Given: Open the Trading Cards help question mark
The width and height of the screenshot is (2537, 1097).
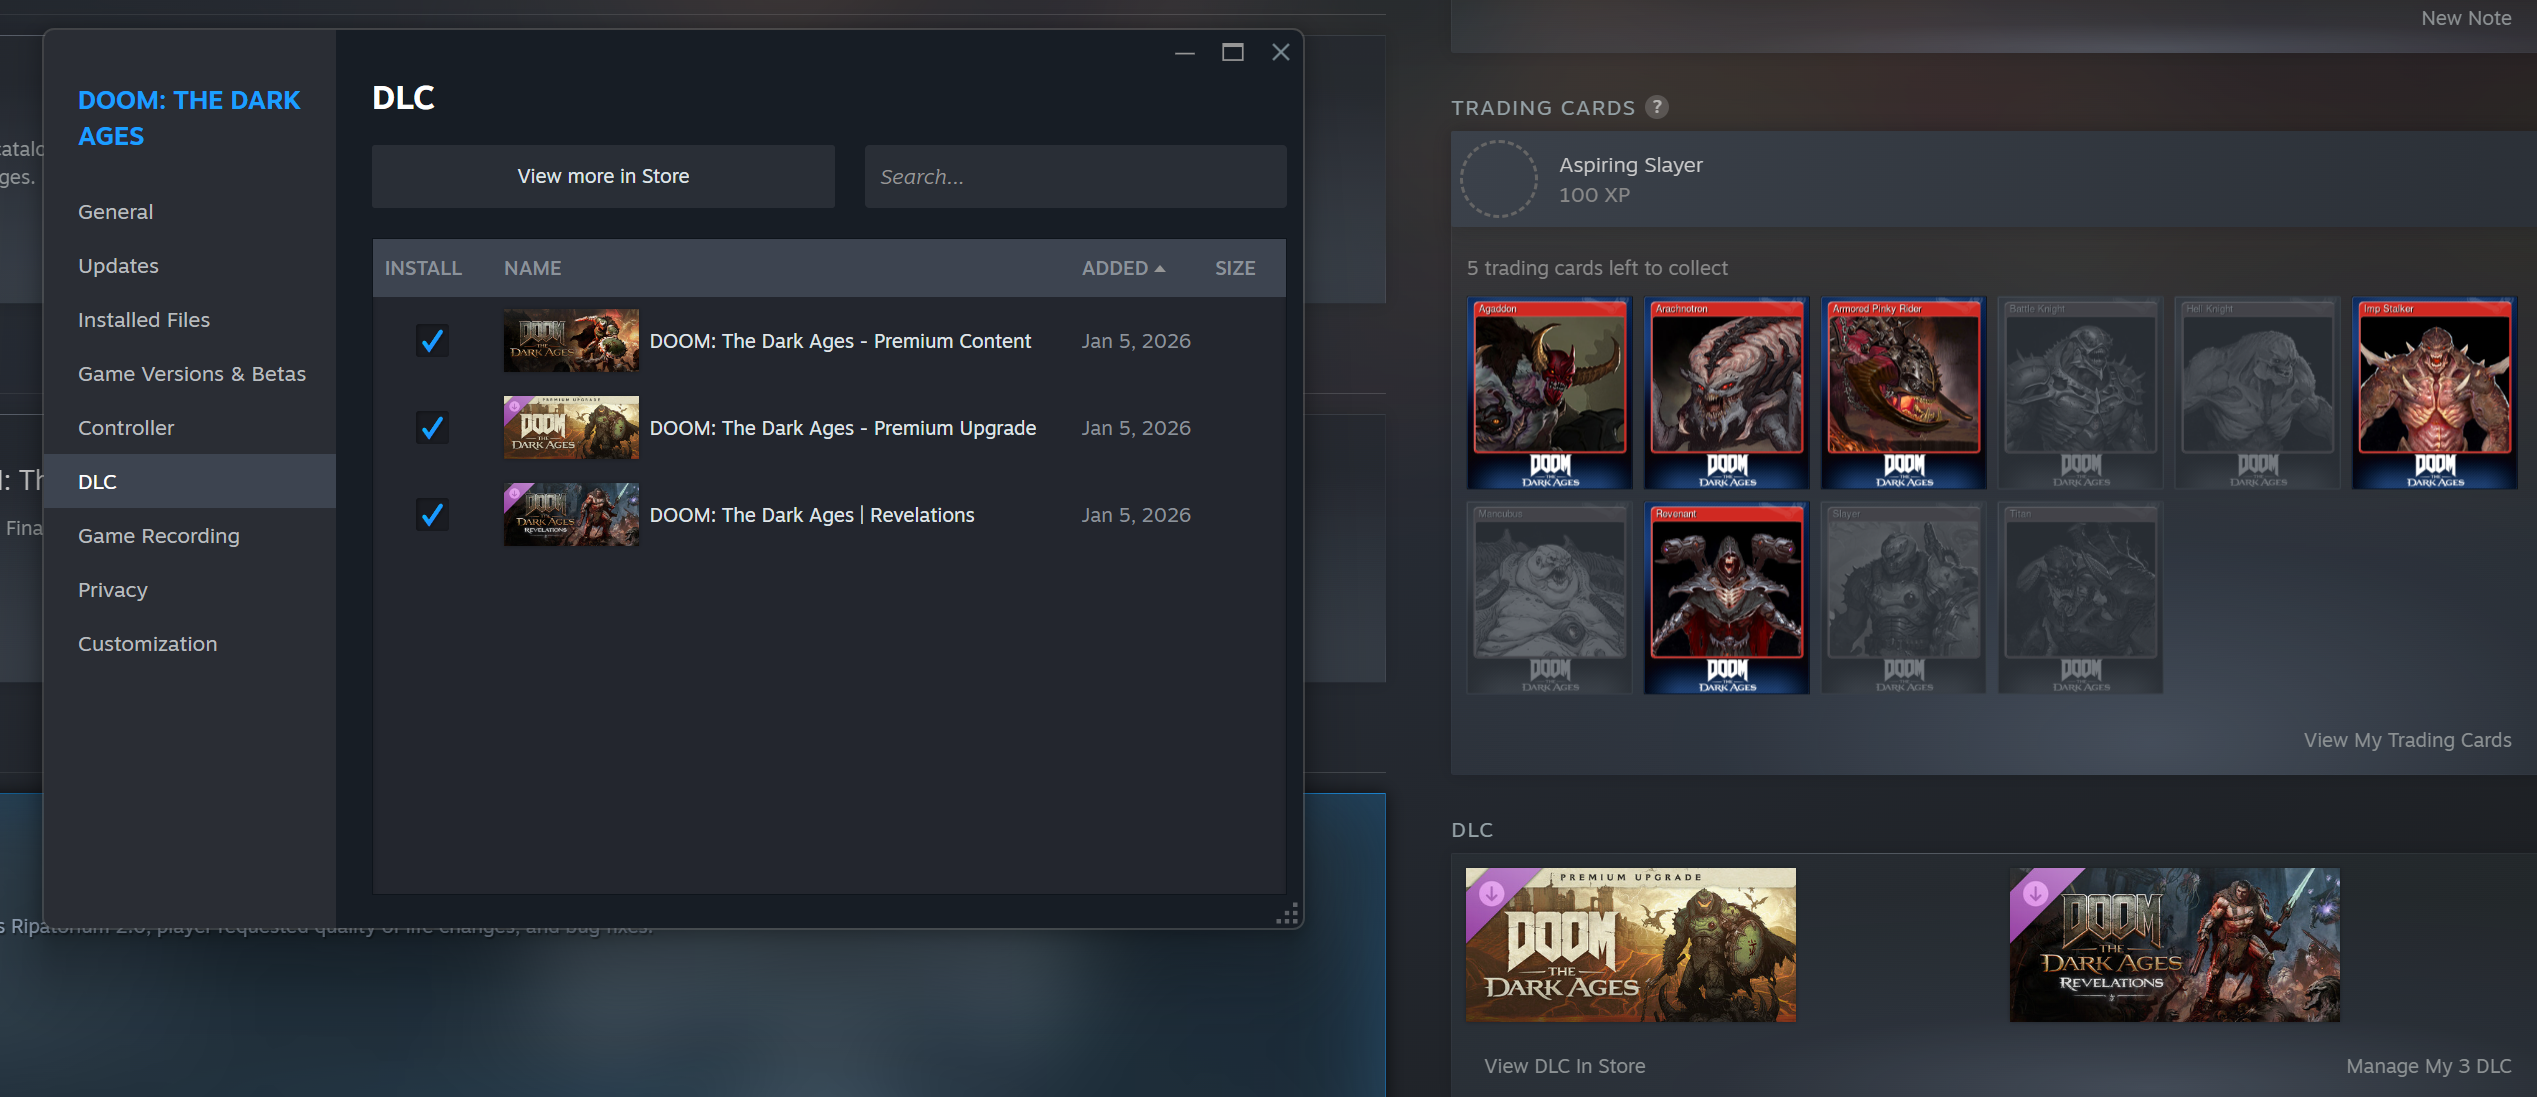Looking at the screenshot, I should 1657,107.
